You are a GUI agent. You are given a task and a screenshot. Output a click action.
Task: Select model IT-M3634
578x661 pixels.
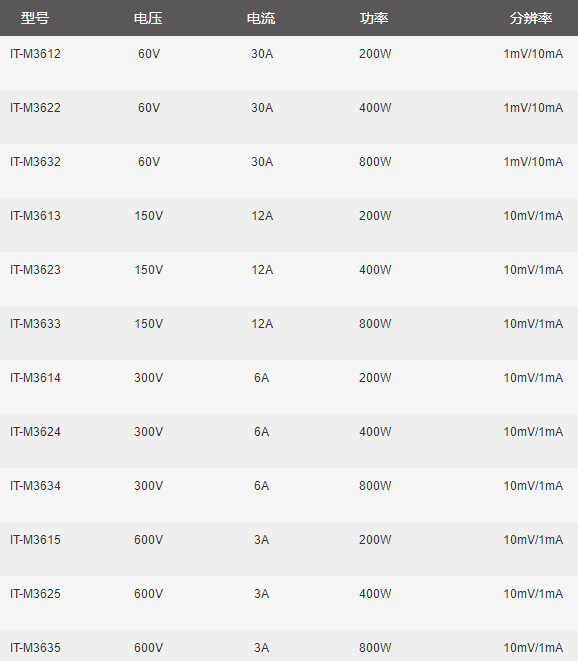35,486
